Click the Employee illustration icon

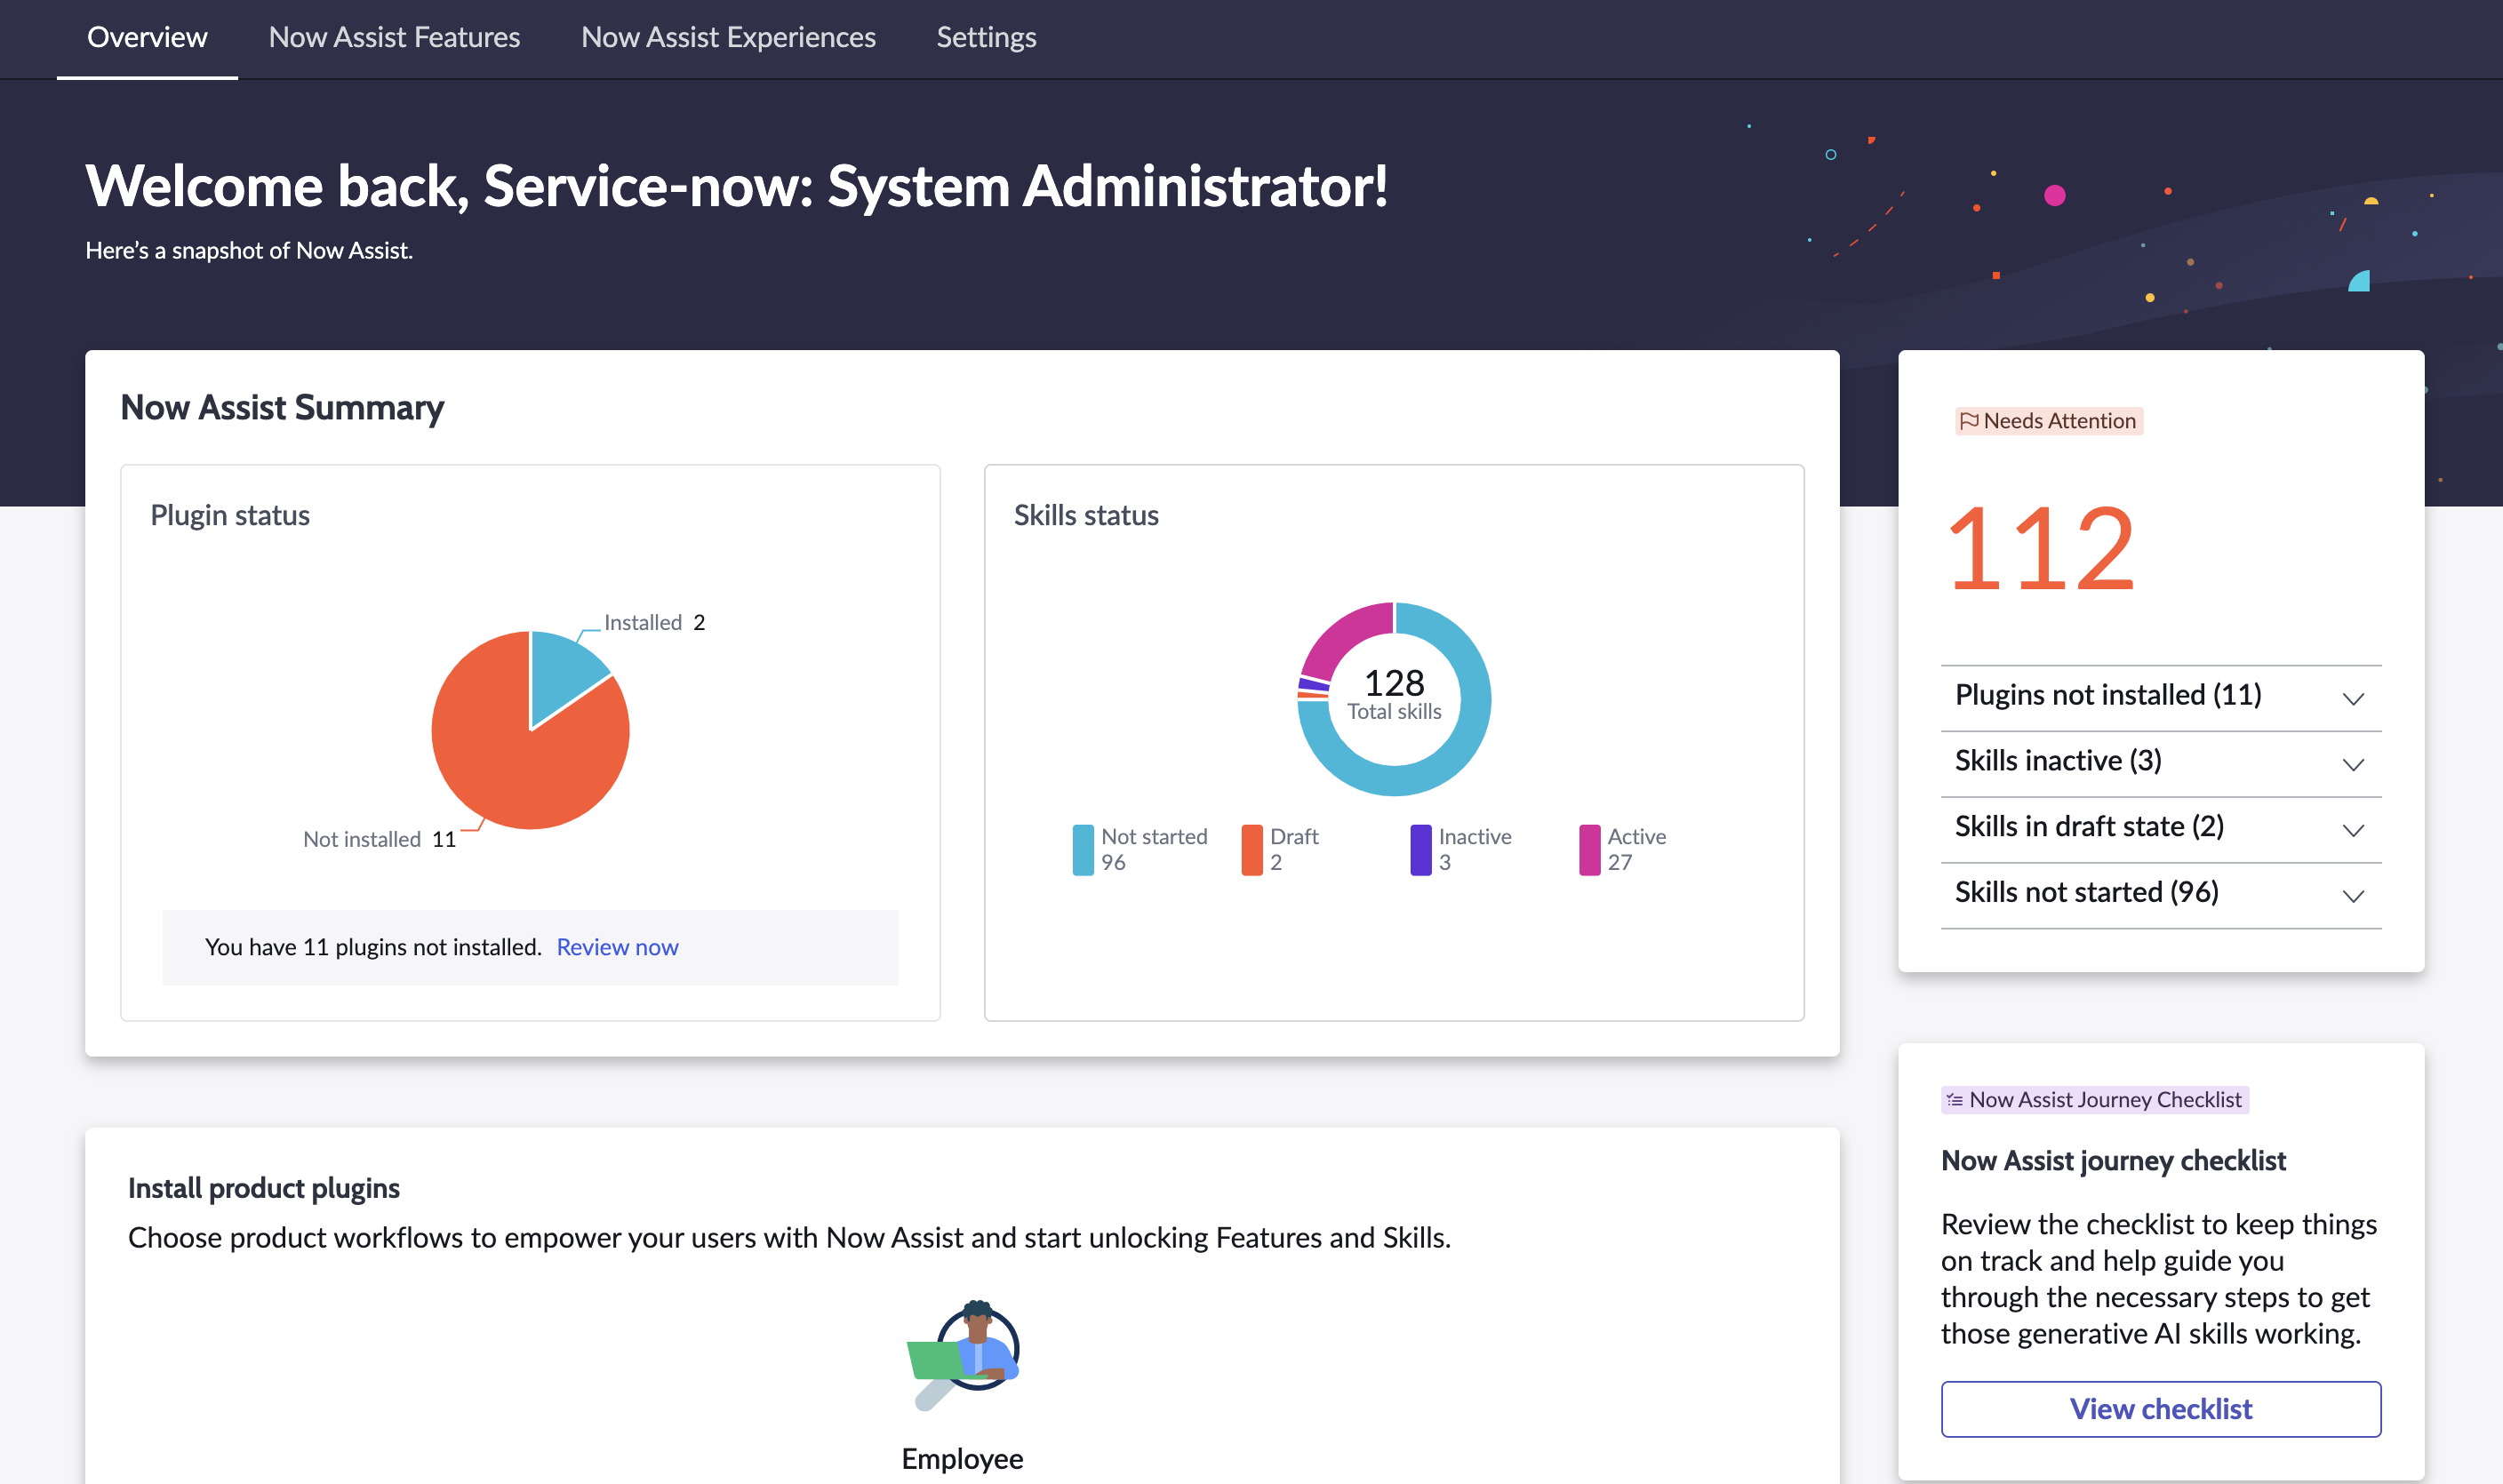963,1355
